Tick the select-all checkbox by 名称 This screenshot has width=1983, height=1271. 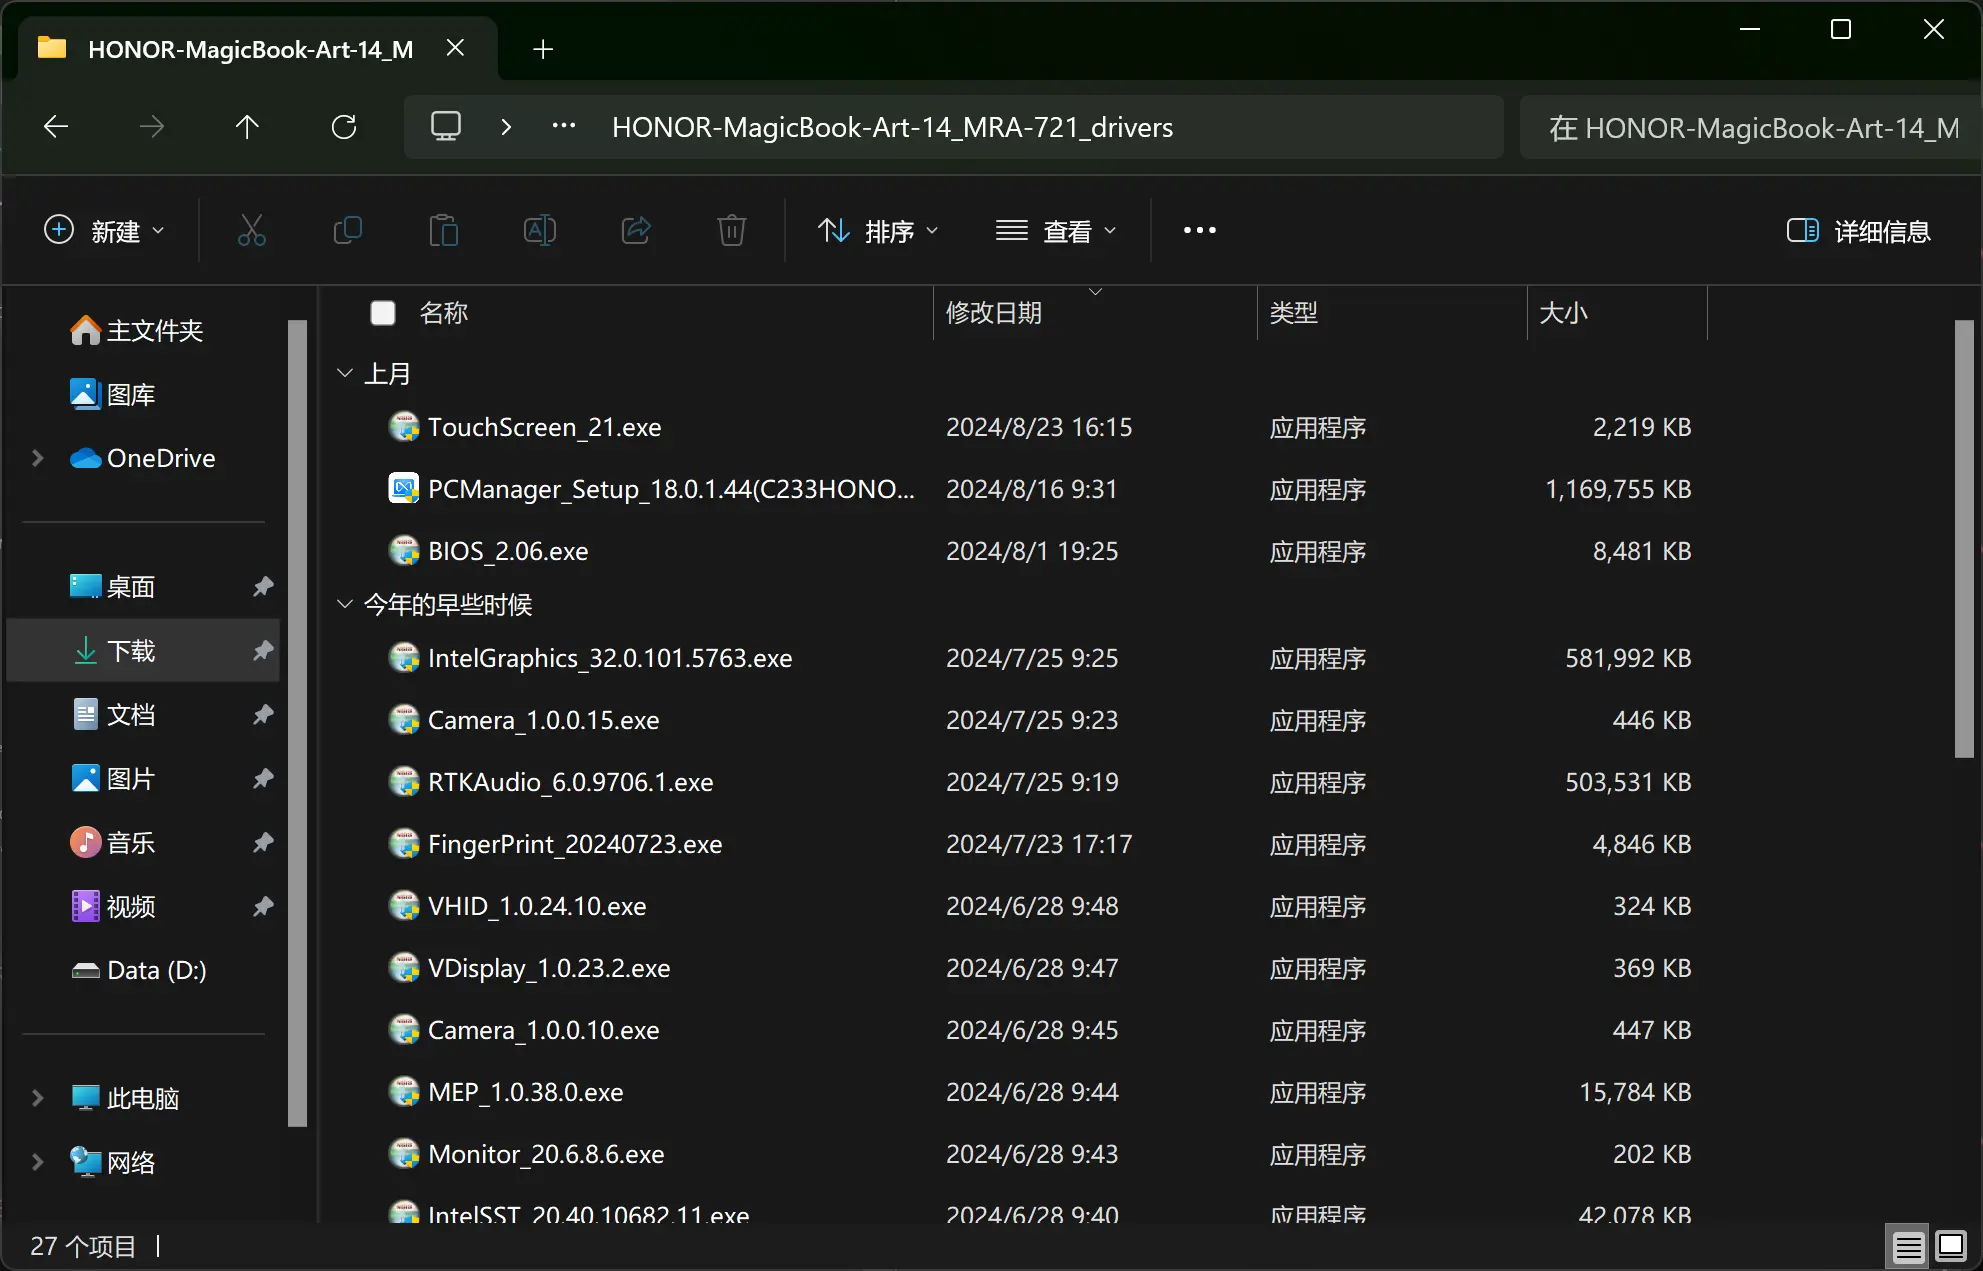[x=383, y=313]
